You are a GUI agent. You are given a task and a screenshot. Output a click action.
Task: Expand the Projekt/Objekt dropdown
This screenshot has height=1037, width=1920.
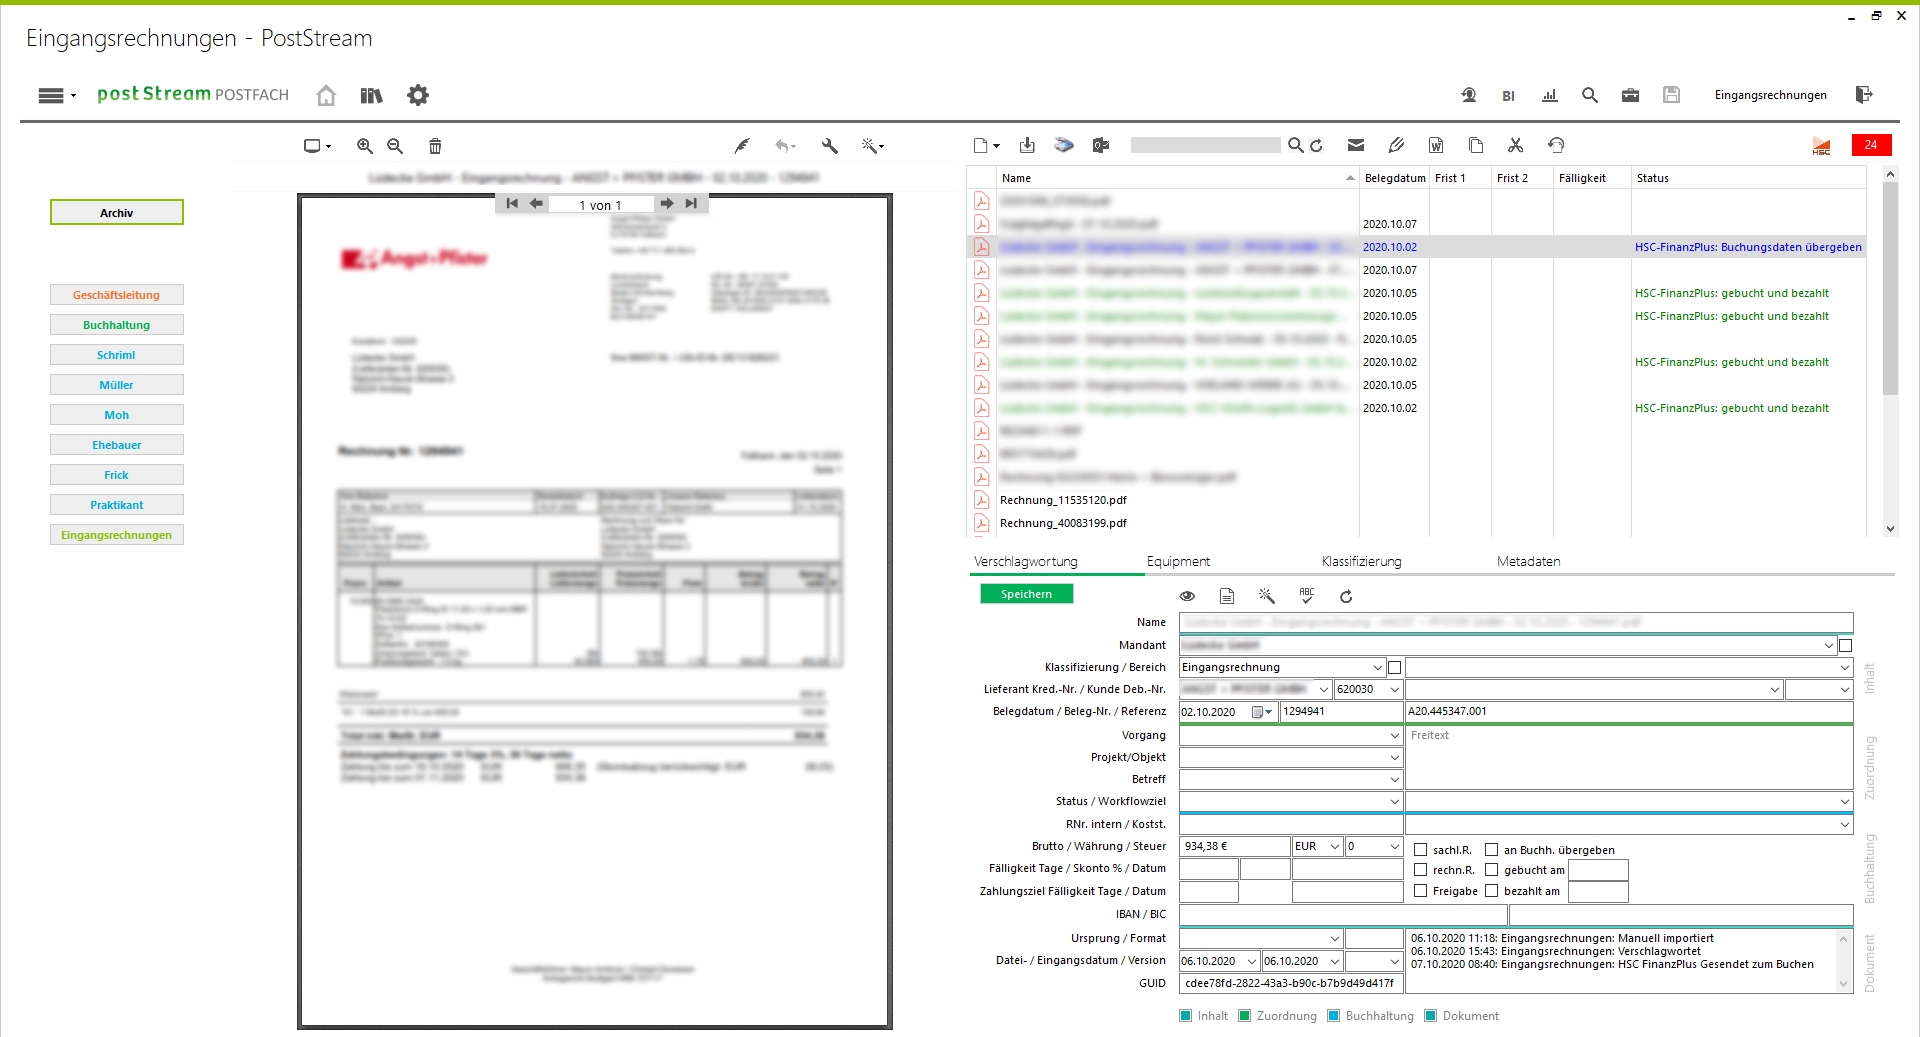pos(1395,757)
